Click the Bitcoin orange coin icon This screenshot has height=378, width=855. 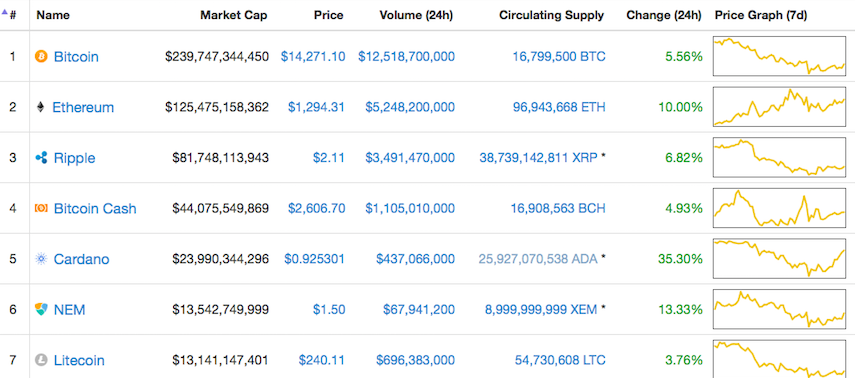41,56
